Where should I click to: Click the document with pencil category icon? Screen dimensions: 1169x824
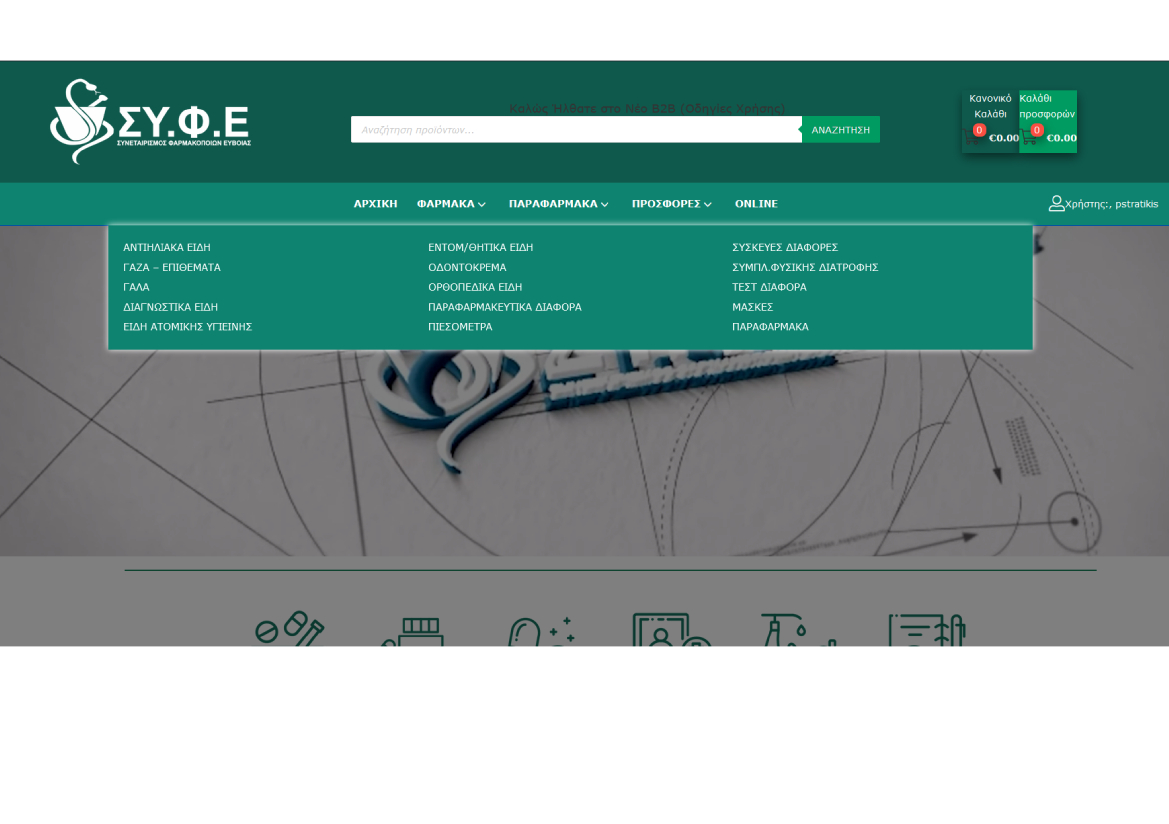(926, 630)
